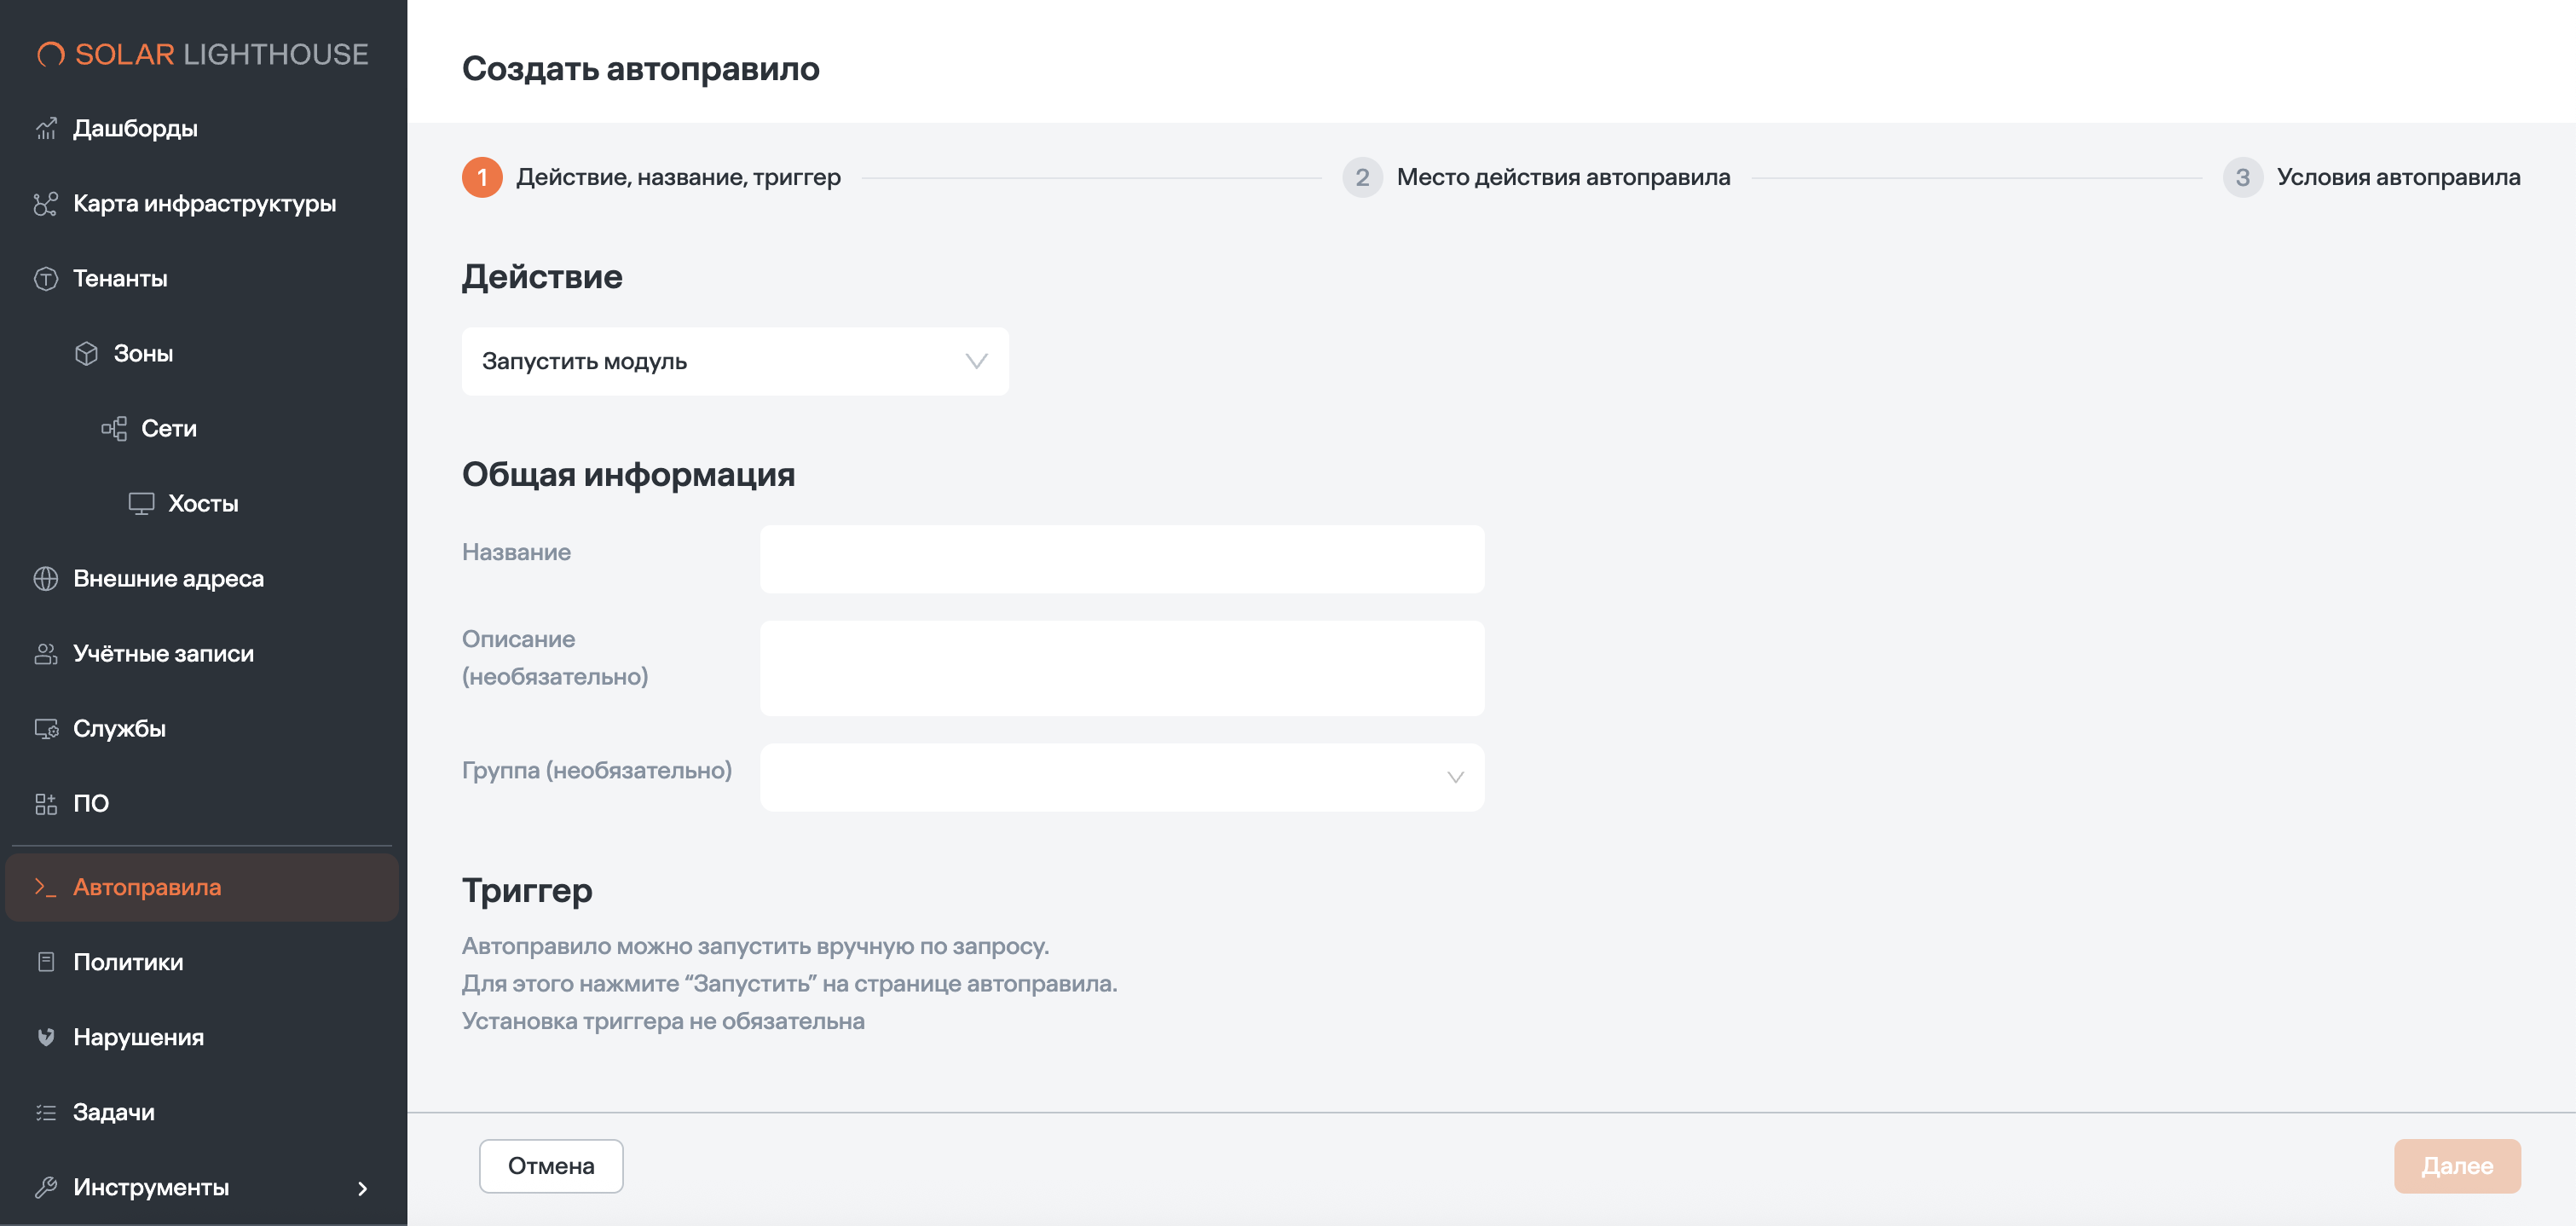The width and height of the screenshot is (2576, 1226).
Task: Click the Далее button
Action: coord(2457,1166)
